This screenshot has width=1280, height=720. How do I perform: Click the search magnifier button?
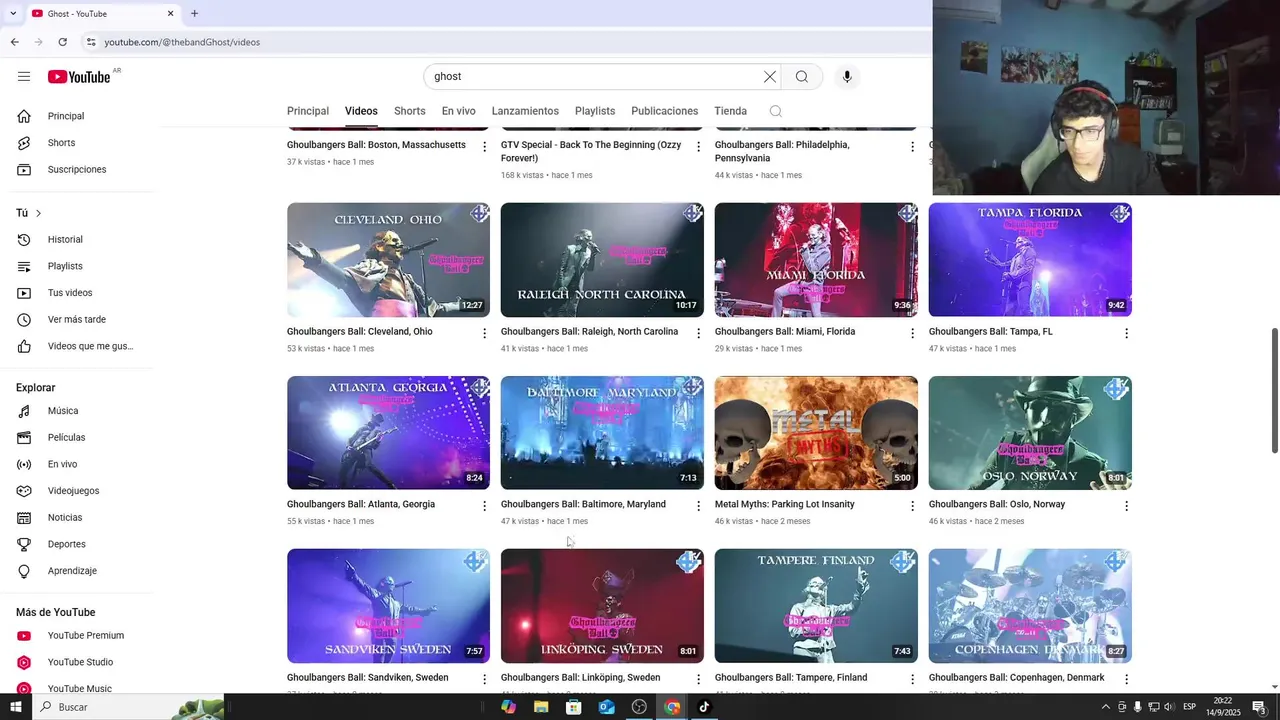tap(802, 77)
